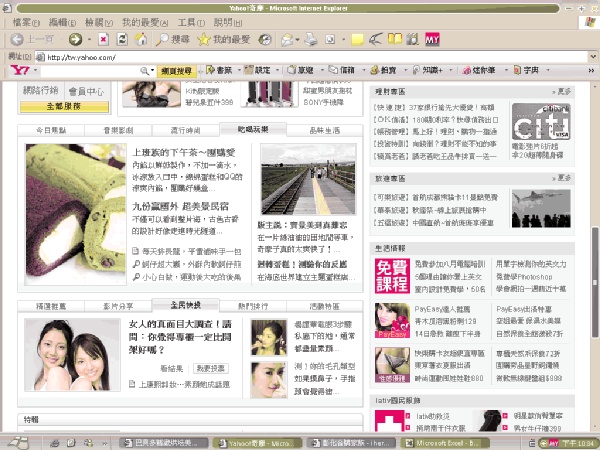Expand the 書籤 dropdown arrow
Image resolution: width=600 pixels, height=450 pixels.
coord(239,70)
